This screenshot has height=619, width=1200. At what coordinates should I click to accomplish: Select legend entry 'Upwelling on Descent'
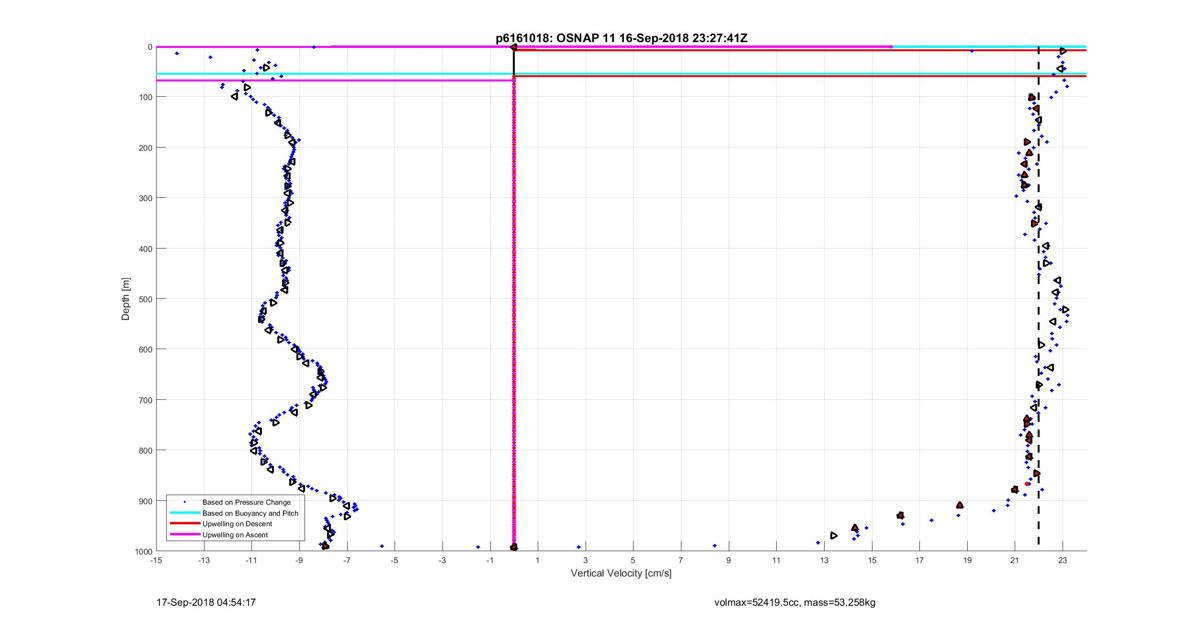click(x=237, y=523)
